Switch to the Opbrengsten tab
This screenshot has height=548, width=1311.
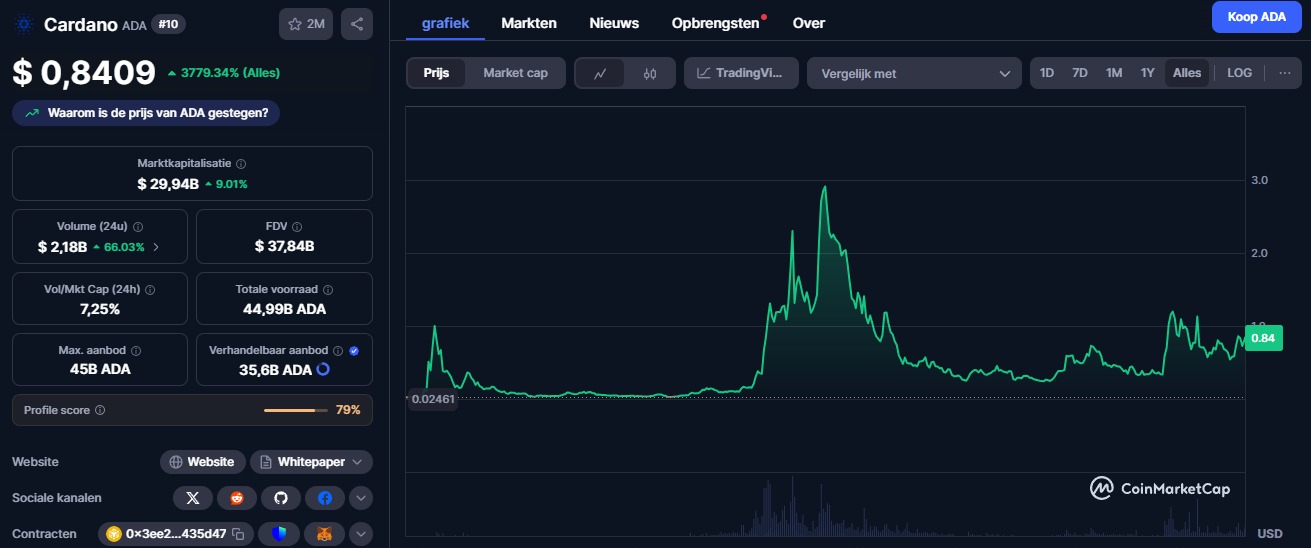point(716,22)
